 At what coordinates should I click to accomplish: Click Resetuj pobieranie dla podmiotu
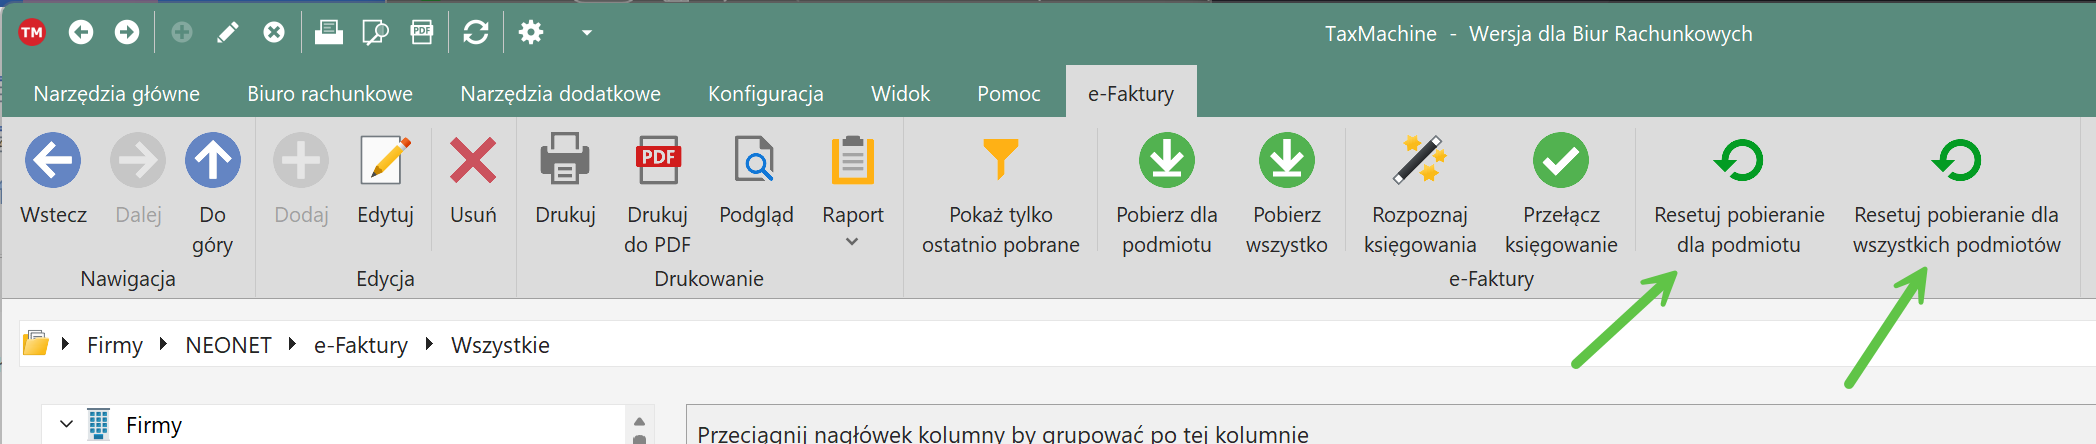[1738, 161]
